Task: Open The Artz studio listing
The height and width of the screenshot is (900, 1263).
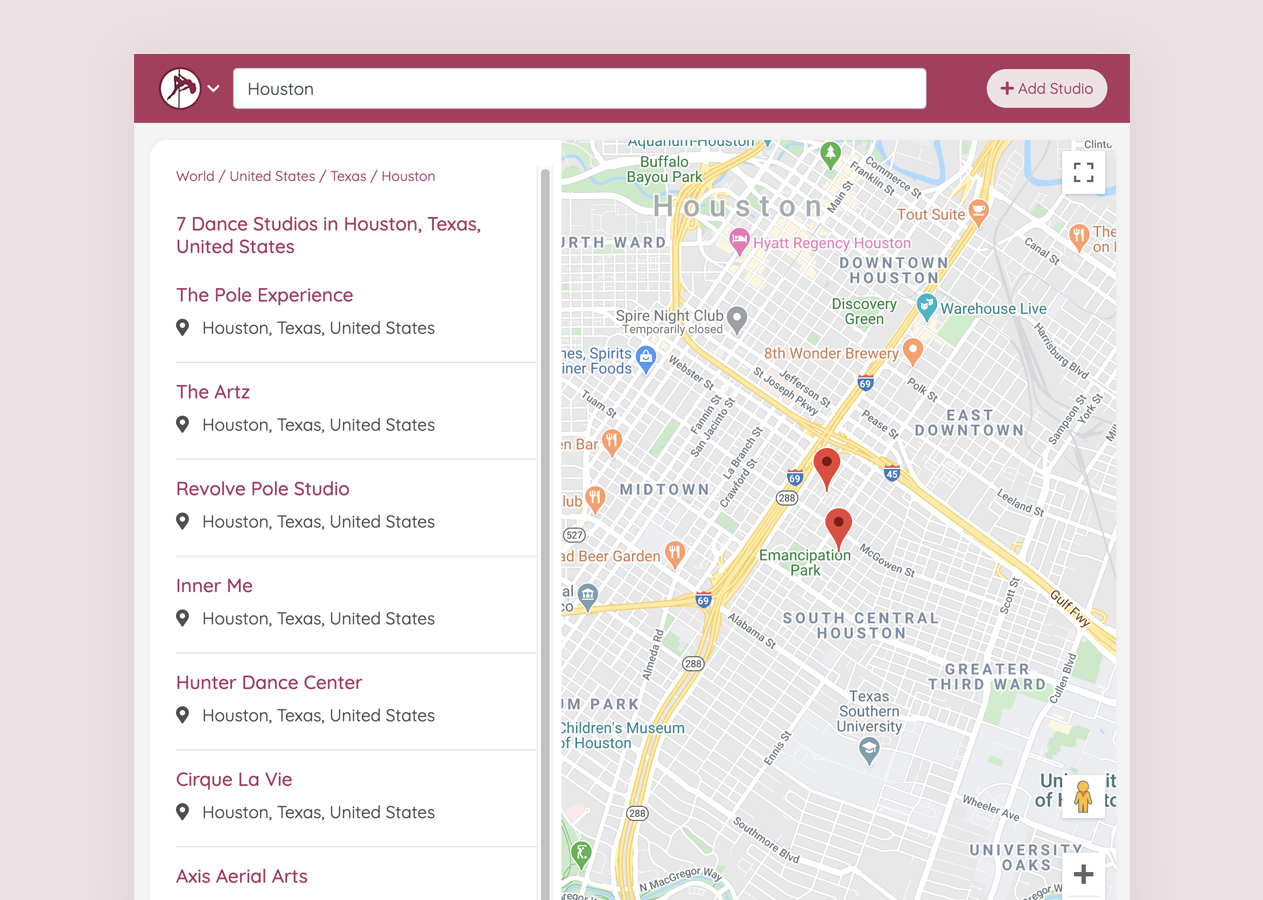Action: pyautogui.click(x=213, y=392)
